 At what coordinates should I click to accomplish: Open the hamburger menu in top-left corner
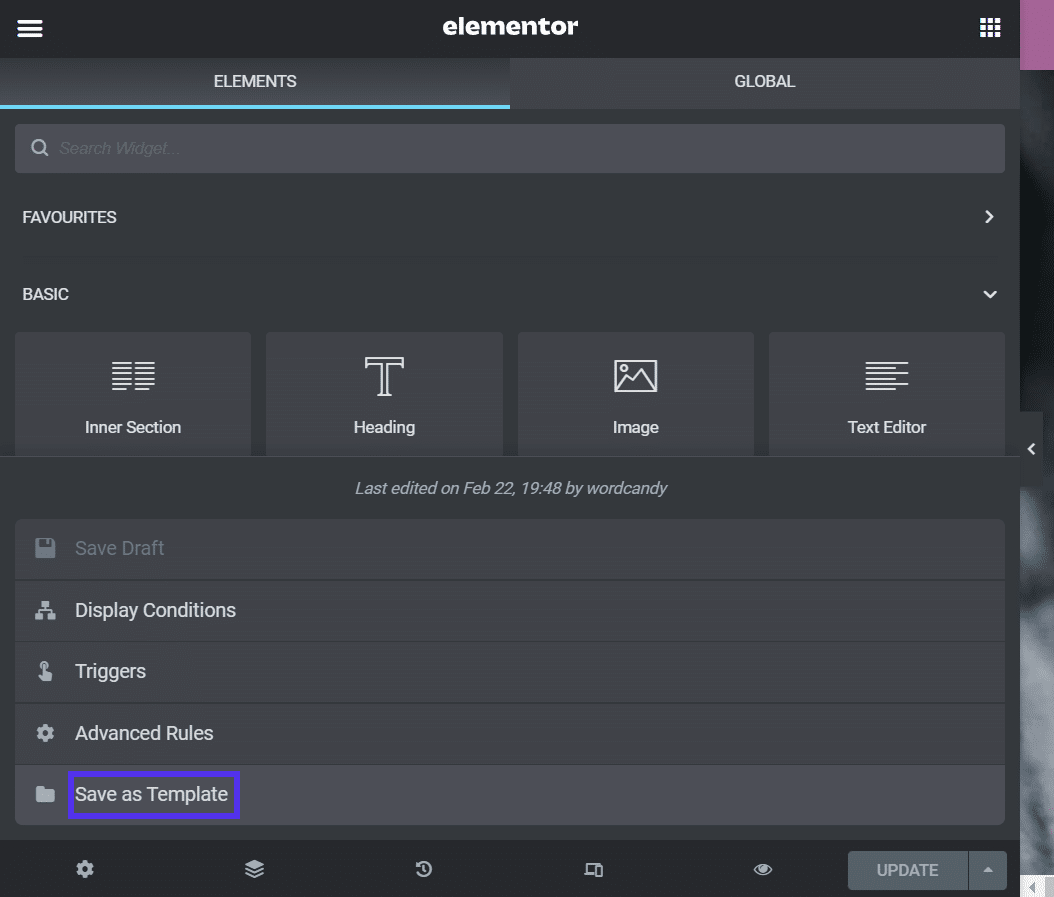[29, 27]
